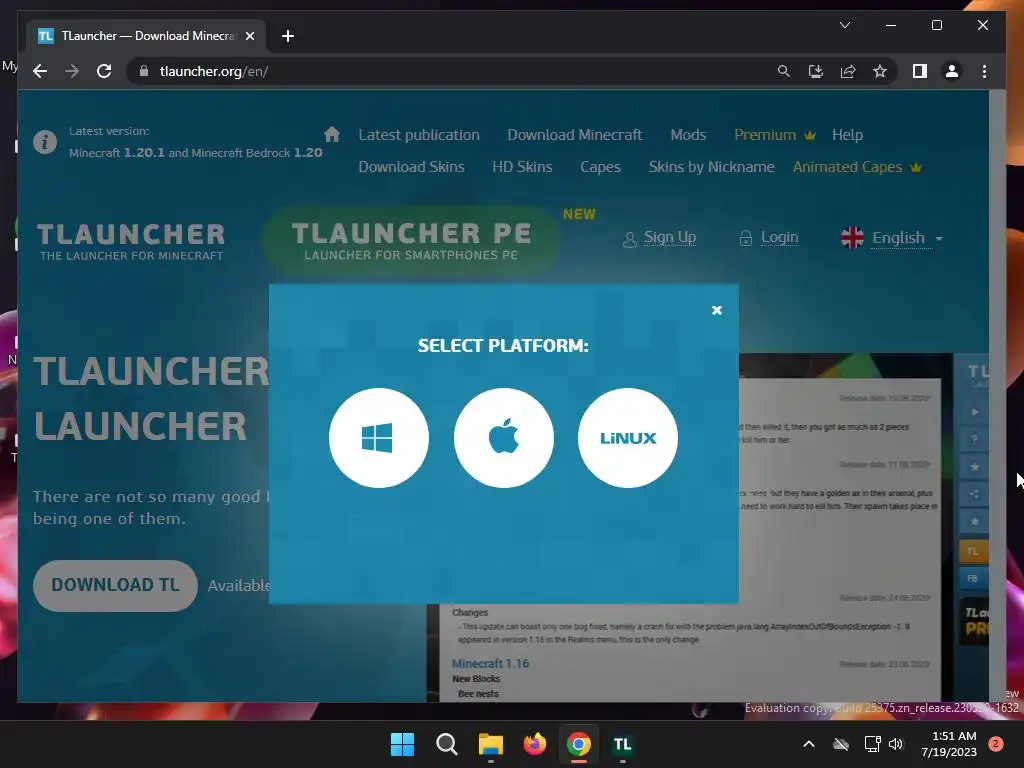The image size is (1024, 768).
Task: Click the TLauncher logo
Action: pos(131,242)
